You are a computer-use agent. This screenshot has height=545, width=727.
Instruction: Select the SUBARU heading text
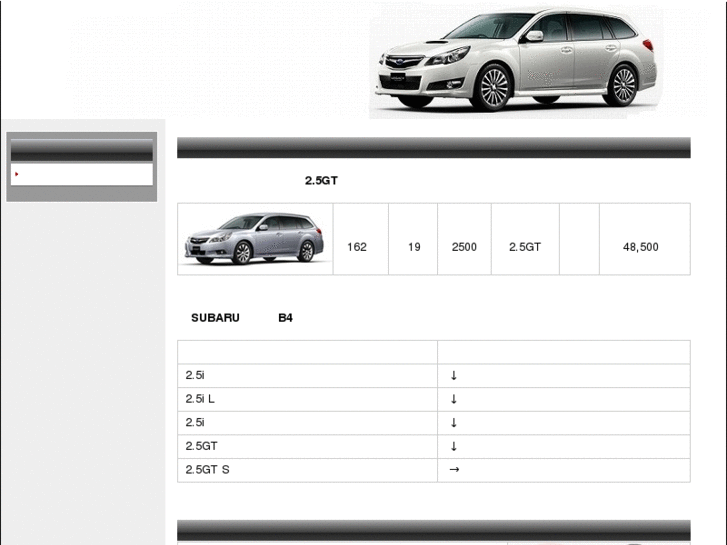click(x=215, y=318)
